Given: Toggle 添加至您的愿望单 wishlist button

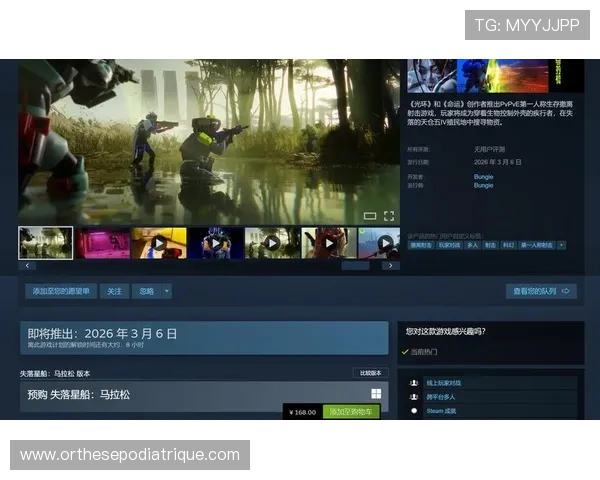Looking at the screenshot, I should tap(61, 291).
